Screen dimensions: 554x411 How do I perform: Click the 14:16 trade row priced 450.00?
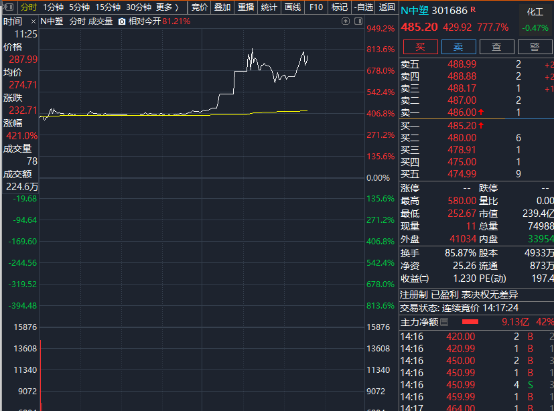click(476, 360)
